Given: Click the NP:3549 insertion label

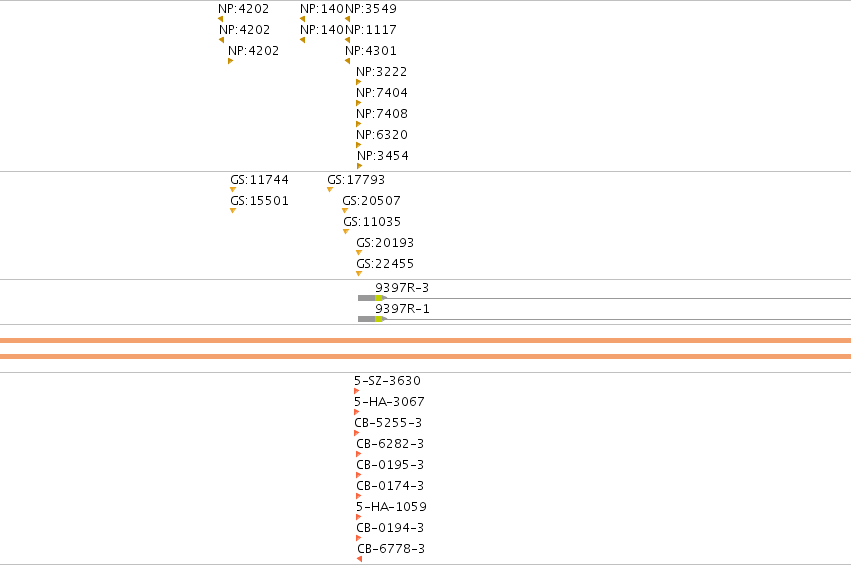Looking at the screenshot, I should (x=371, y=9).
